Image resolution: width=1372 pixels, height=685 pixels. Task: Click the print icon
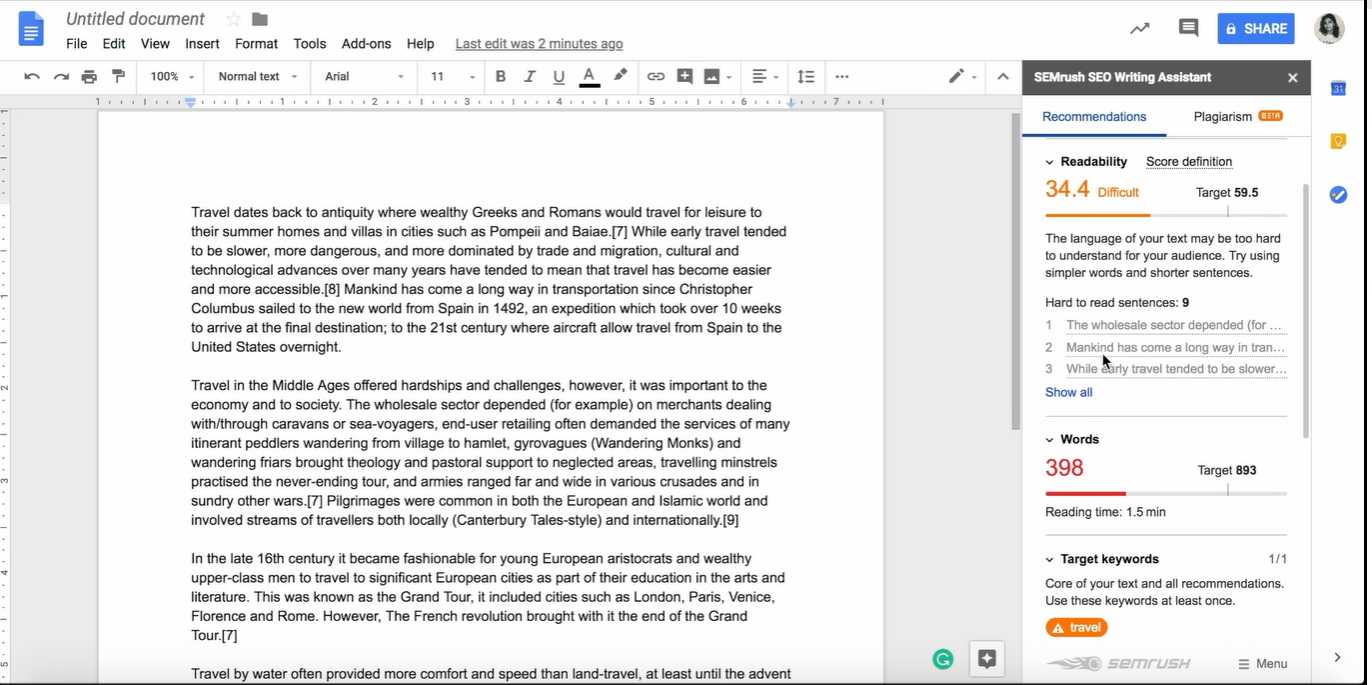[x=89, y=77]
